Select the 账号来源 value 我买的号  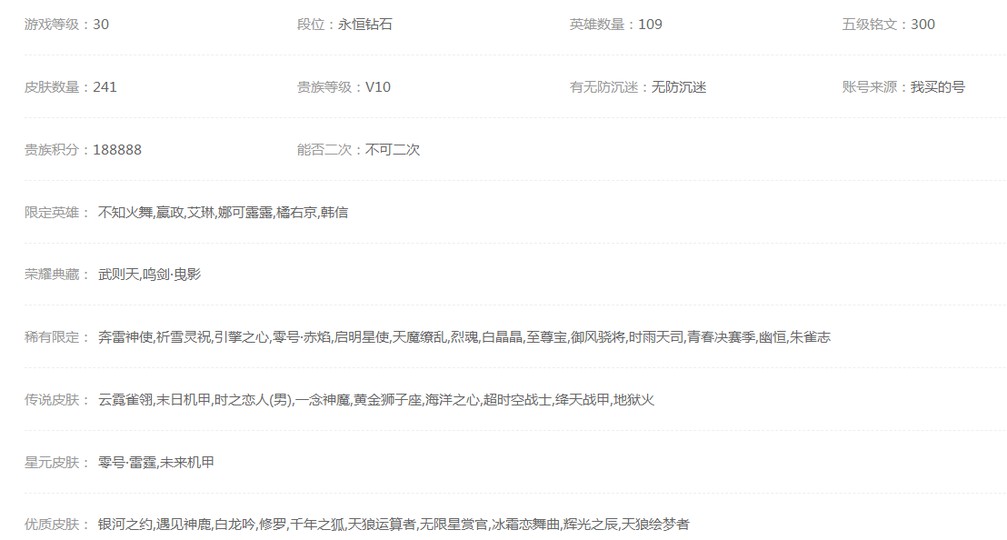pyautogui.click(x=937, y=87)
